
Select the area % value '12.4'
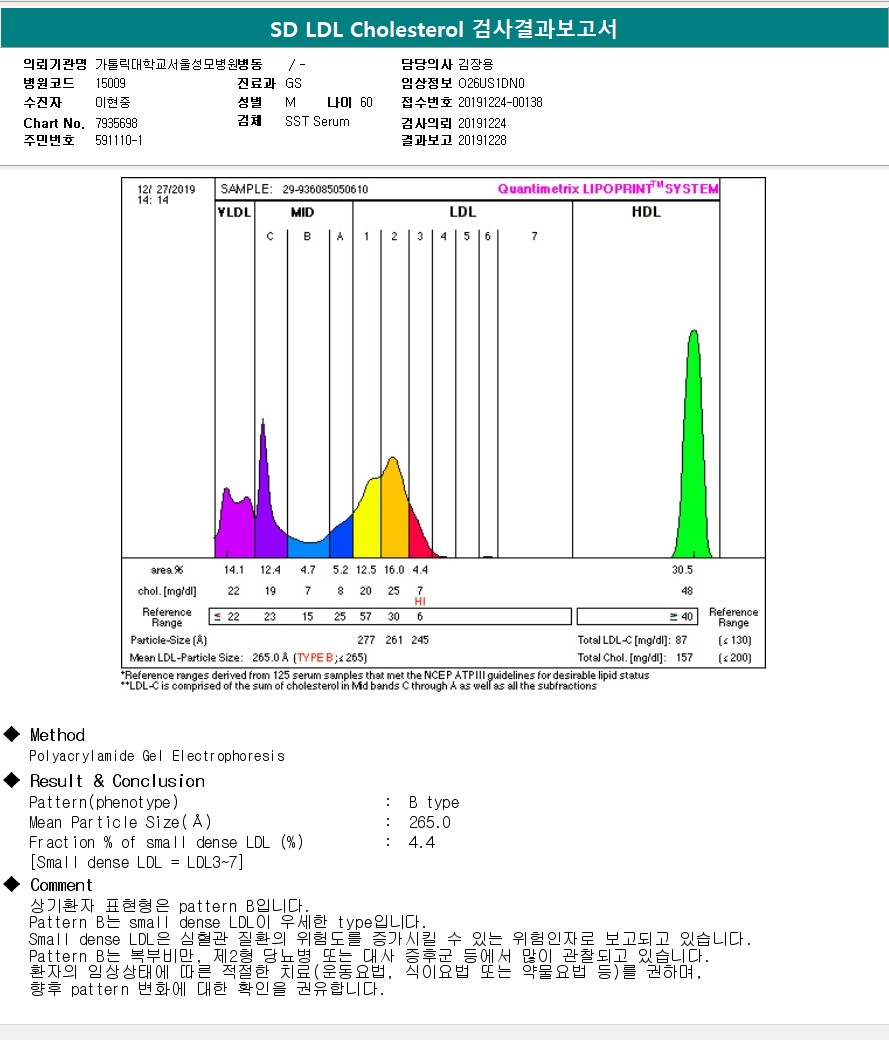pos(270,570)
